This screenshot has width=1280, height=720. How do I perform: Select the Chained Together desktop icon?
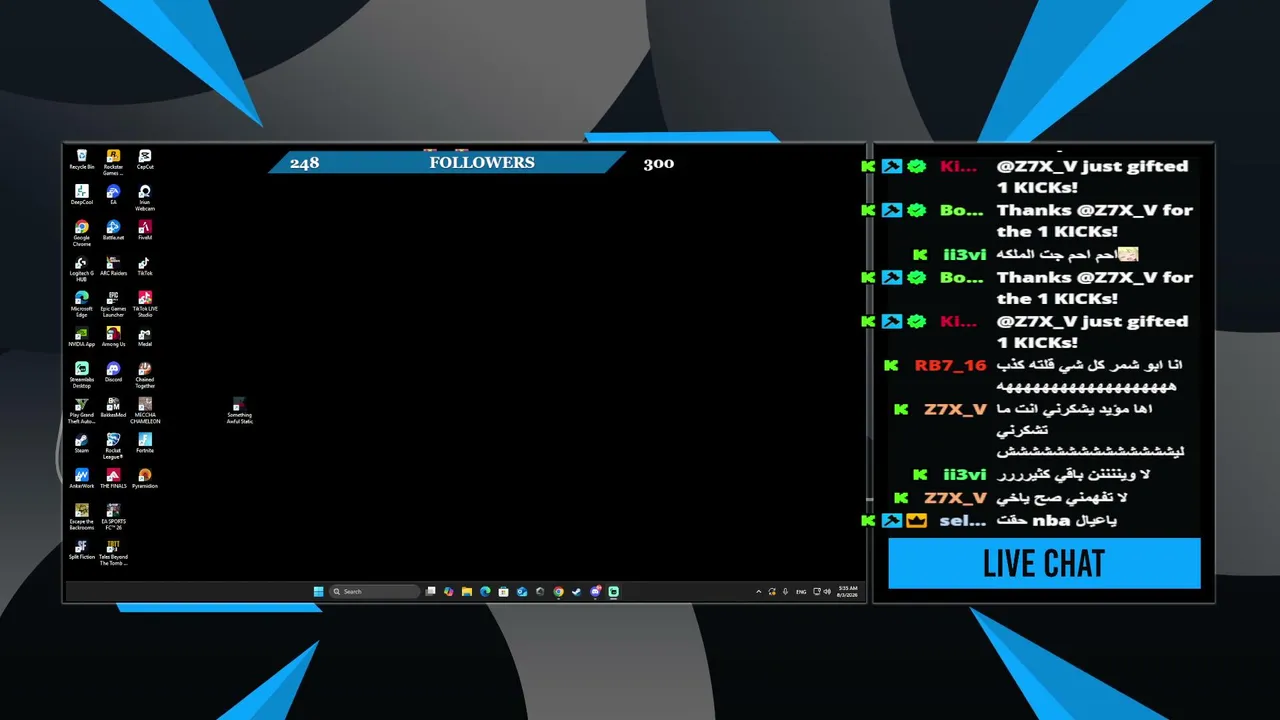(x=145, y=375)
